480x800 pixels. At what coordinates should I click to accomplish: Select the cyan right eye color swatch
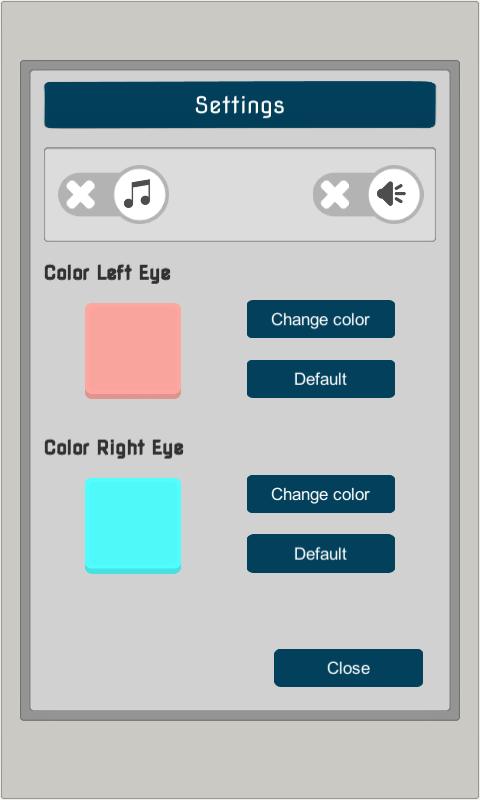133,526
